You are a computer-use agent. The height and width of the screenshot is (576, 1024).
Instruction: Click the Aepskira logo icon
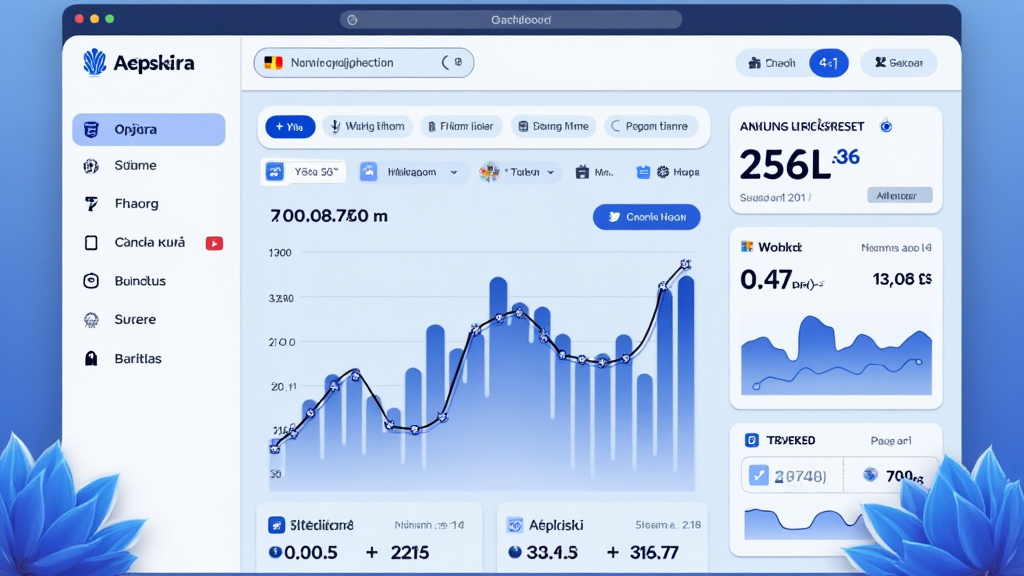point(95,63)
